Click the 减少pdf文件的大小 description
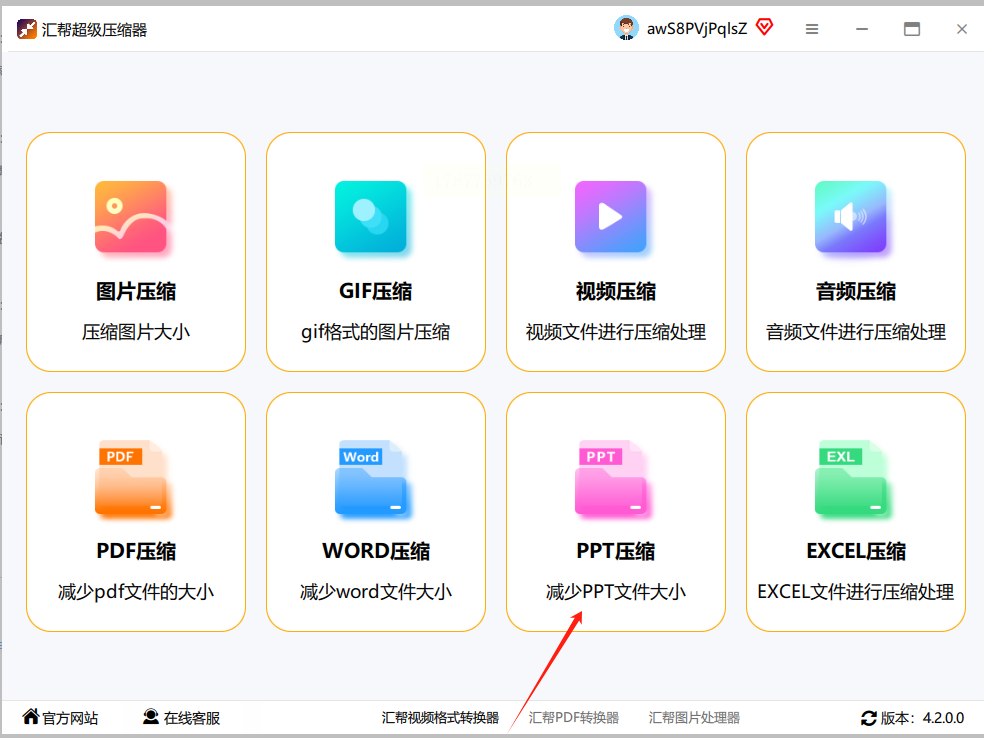 [136, 592]
